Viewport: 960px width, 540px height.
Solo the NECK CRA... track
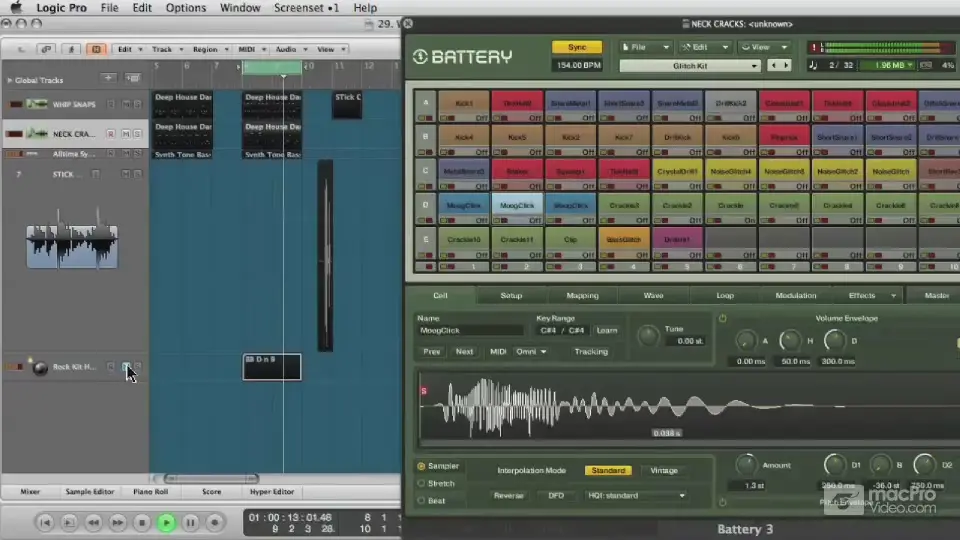coord(137,133)
